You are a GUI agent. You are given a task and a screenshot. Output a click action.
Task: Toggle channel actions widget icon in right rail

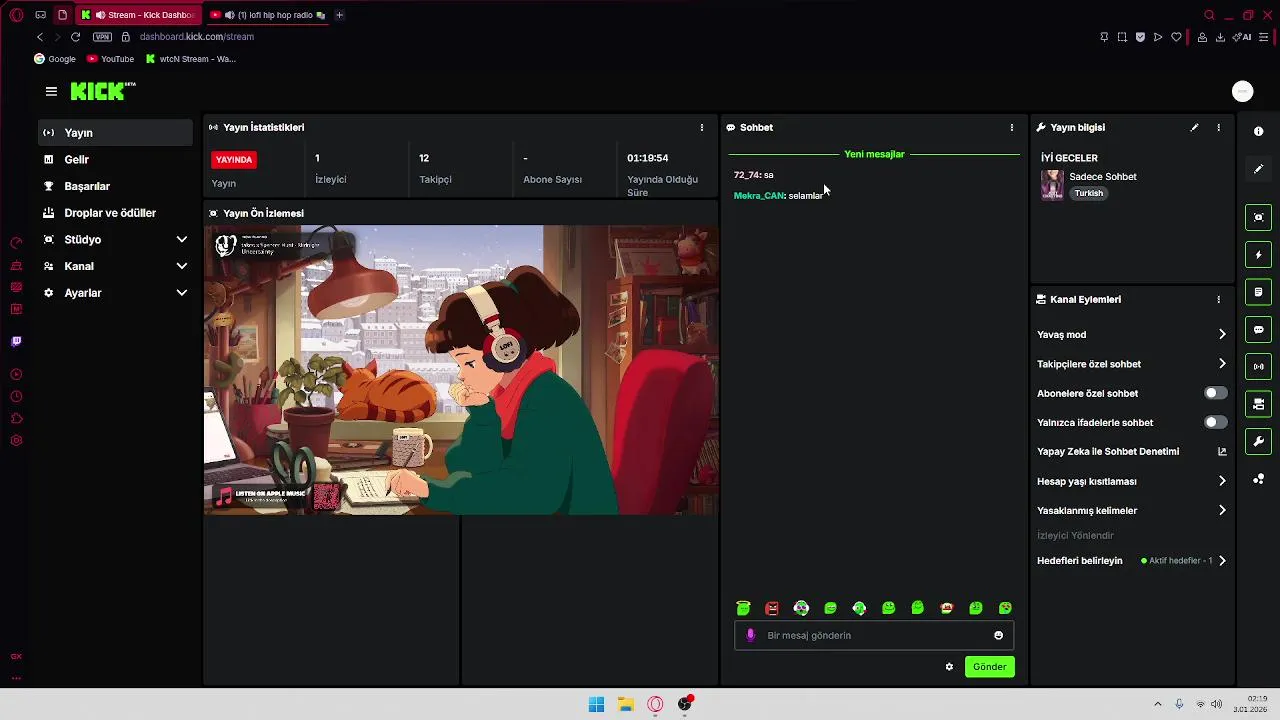[x=1258, y=404]
